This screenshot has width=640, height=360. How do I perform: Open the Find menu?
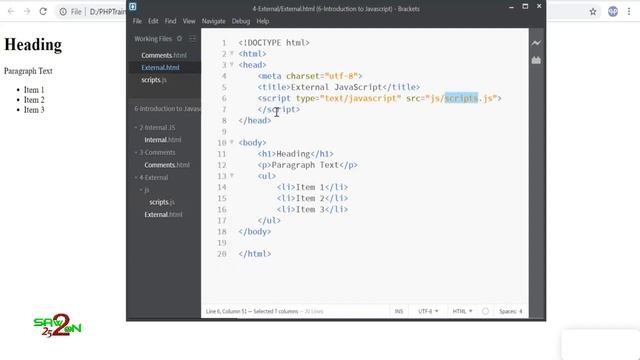[x=171, y=21]
